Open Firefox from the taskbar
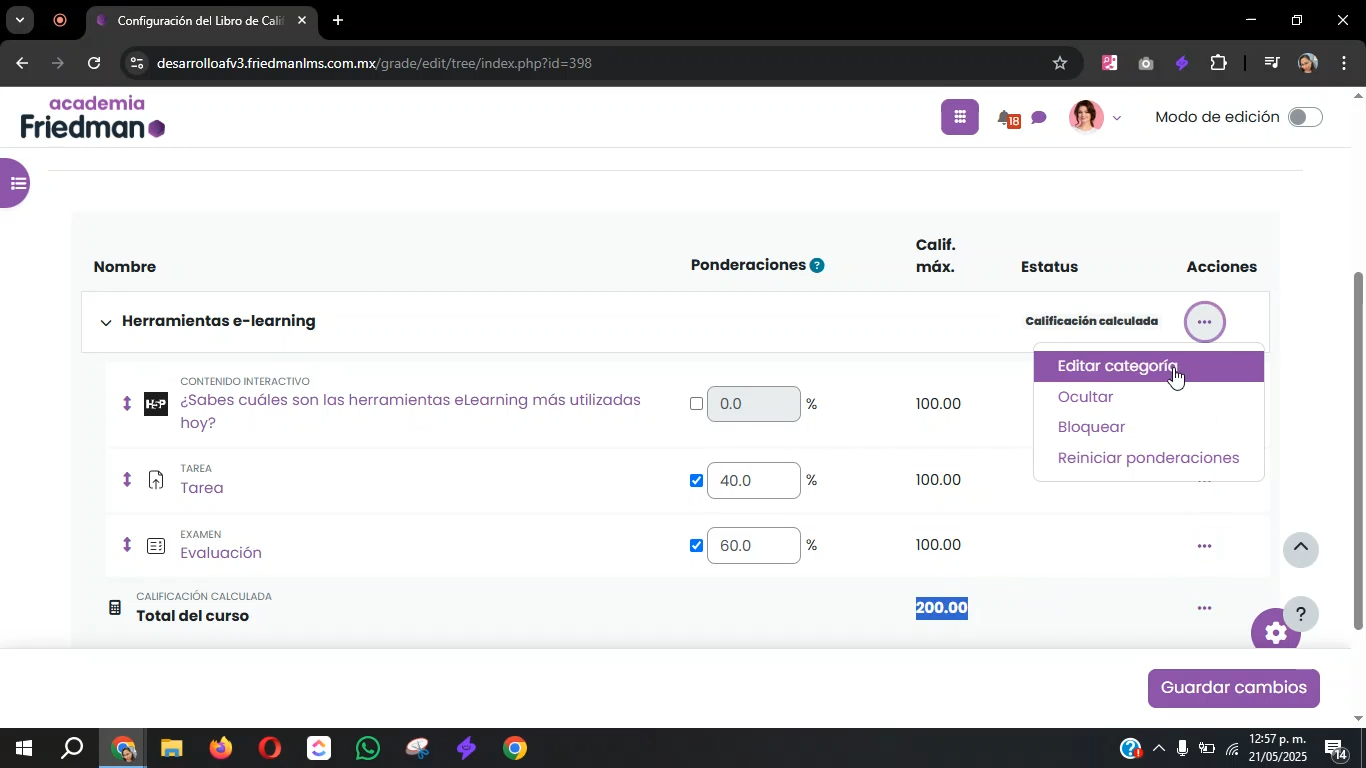The width and height of the screenshot is (1366, 768). point(221,748)
